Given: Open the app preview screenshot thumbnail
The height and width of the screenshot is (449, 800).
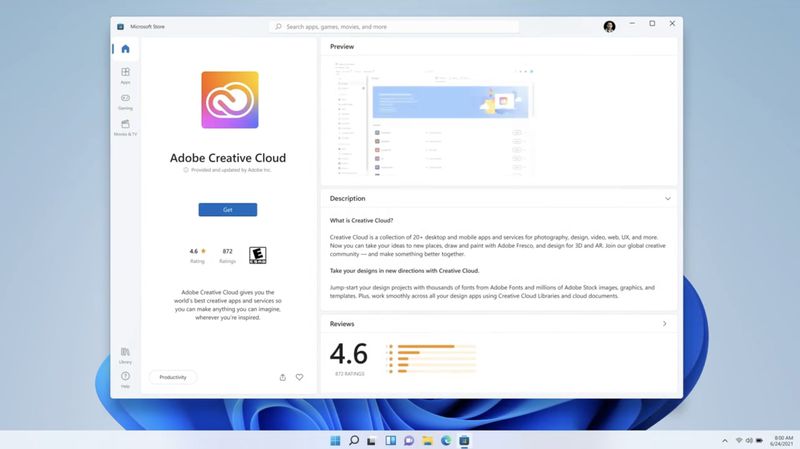Looking at the screenshot, I should 434,118.
